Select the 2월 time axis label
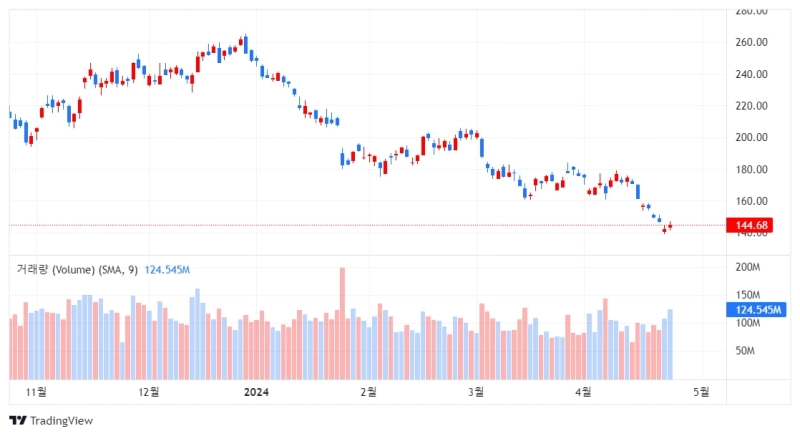Viewport: 800px width, 436px height. pos(368,392)
